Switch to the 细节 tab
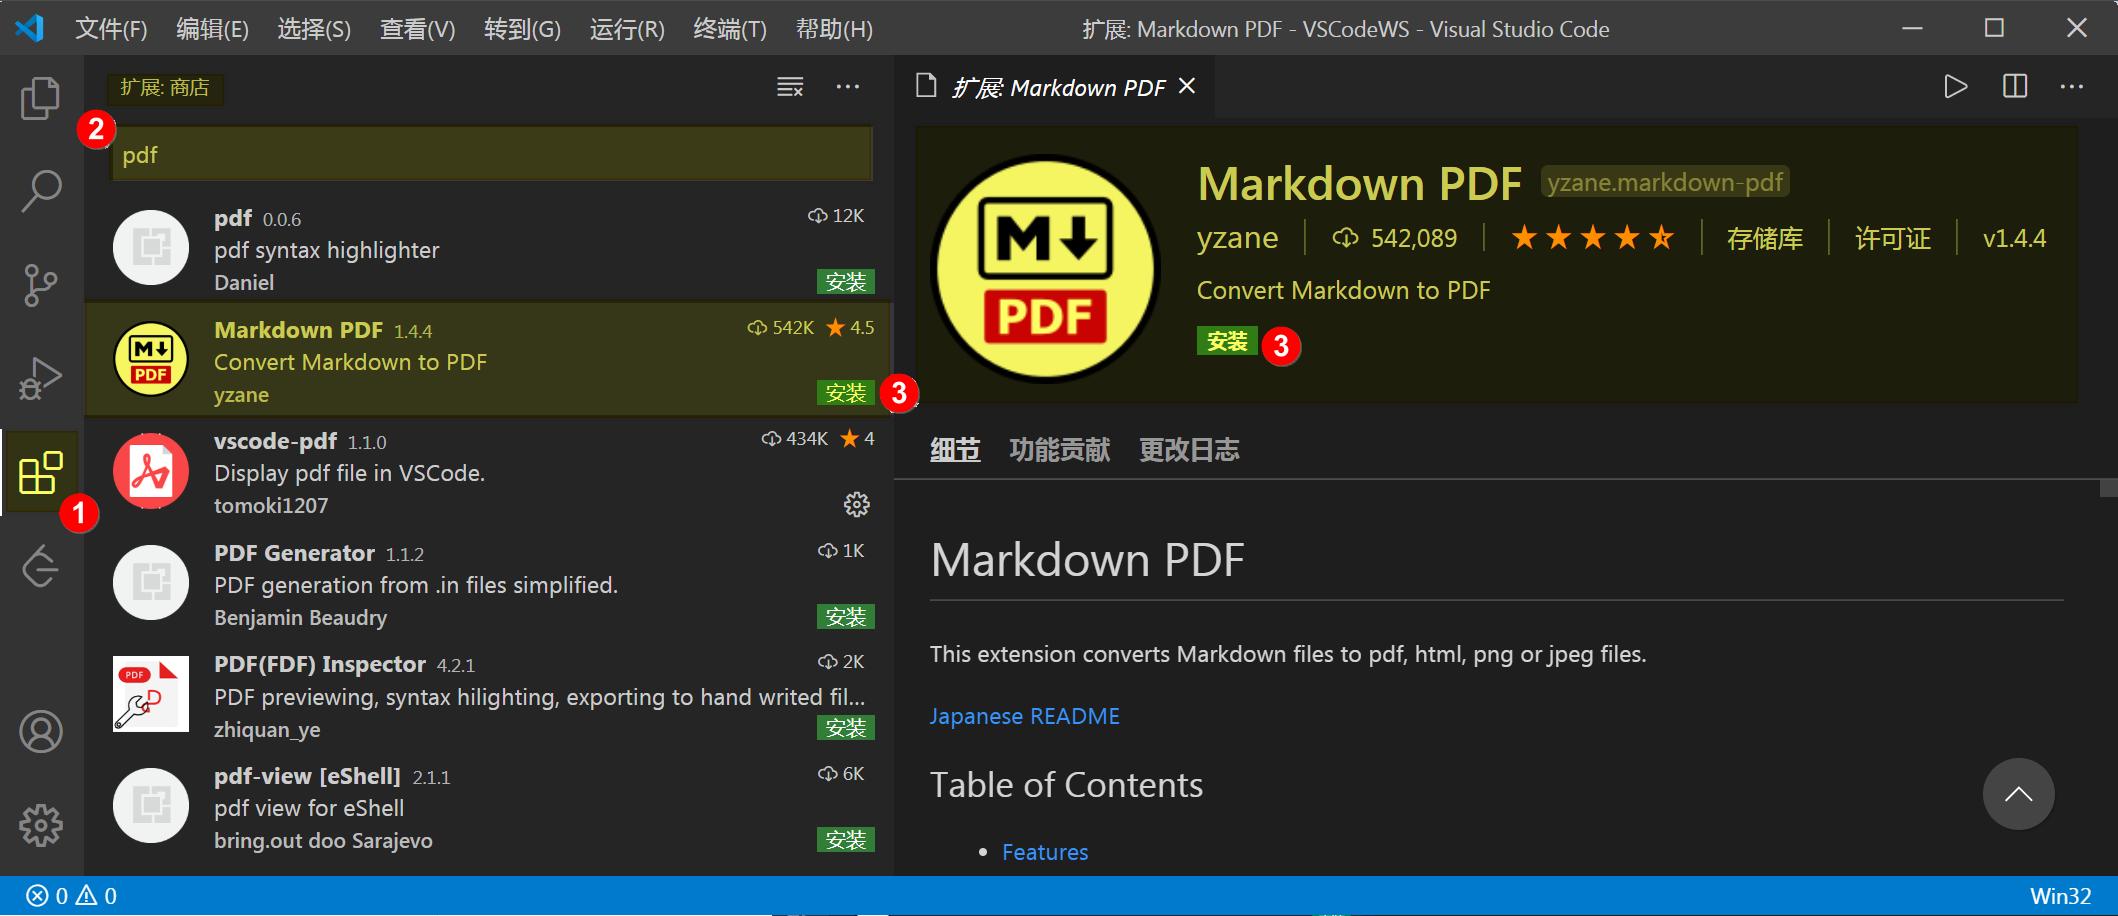 (955, 450)
